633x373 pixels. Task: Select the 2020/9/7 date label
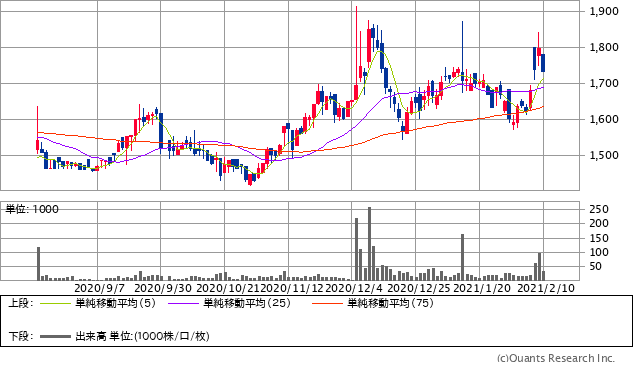pyautogui.click(x=100, y=288)
